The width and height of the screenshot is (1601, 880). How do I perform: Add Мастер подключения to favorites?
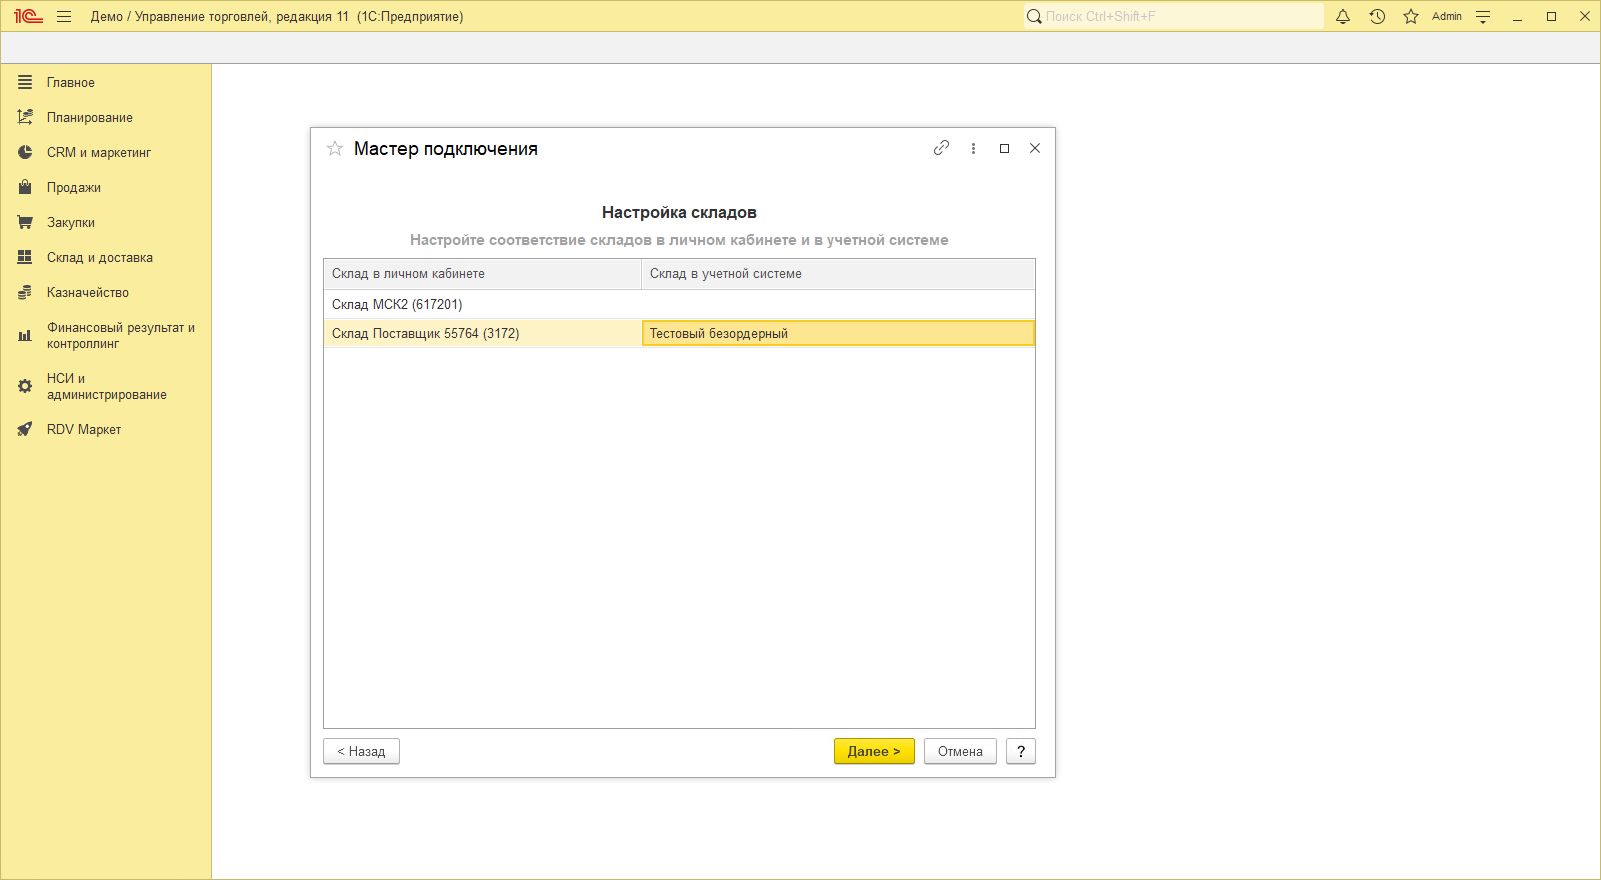335,148
